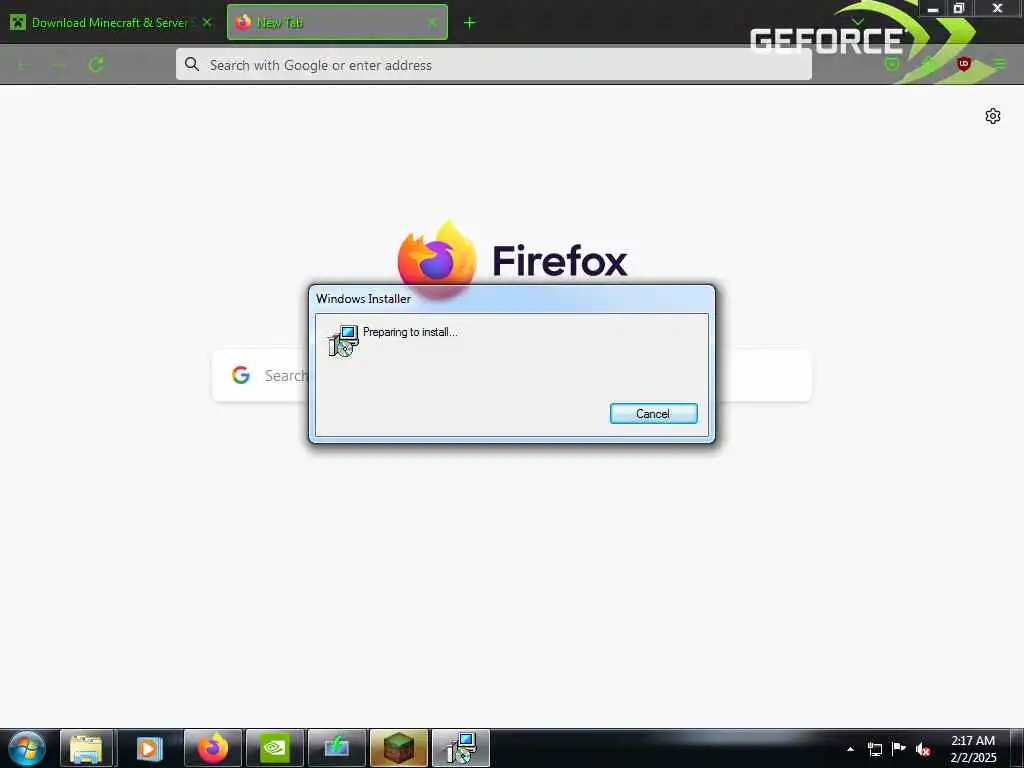Open the Firefox hamburger menu
The width and height of the screenshot is (1024, 768).
click(1000, 64)
